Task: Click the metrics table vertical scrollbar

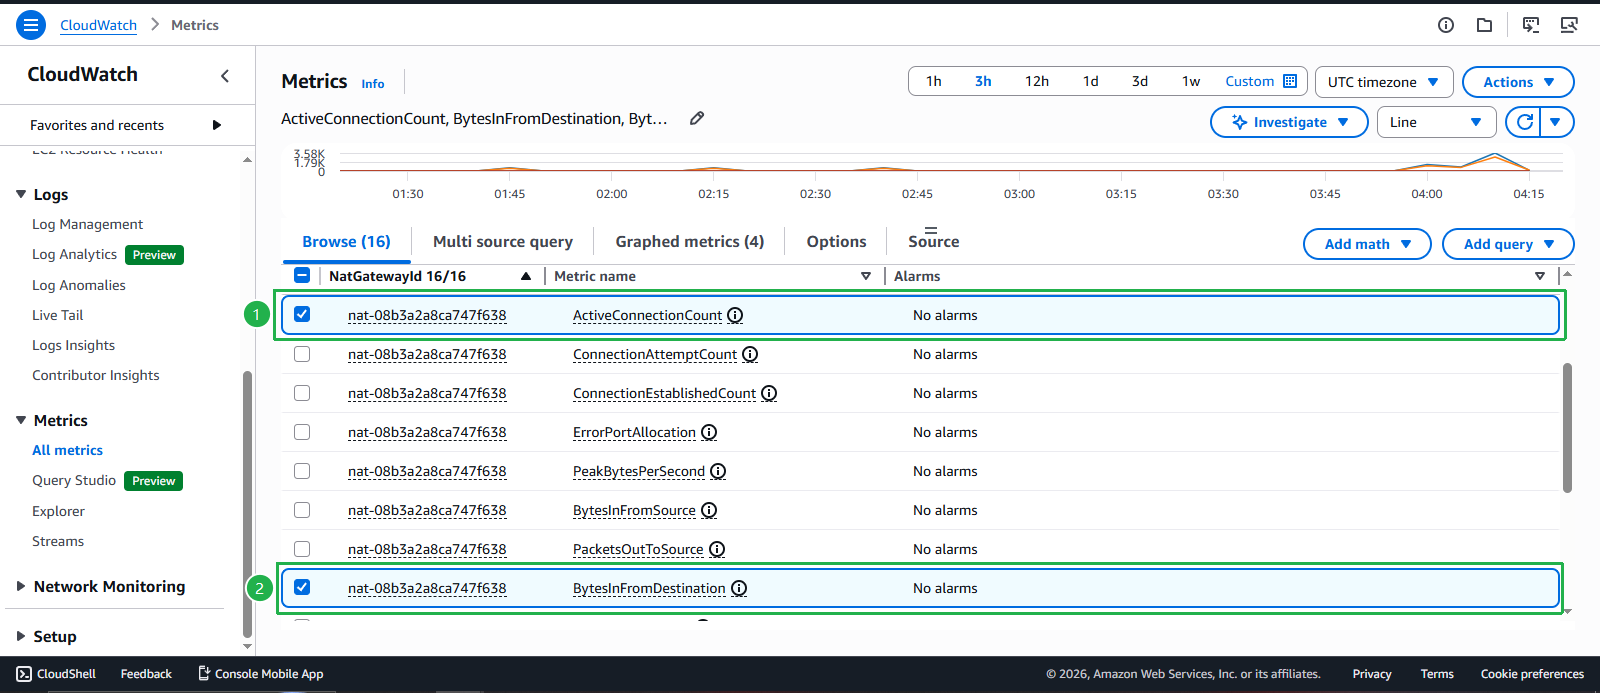Action: 1567,428
